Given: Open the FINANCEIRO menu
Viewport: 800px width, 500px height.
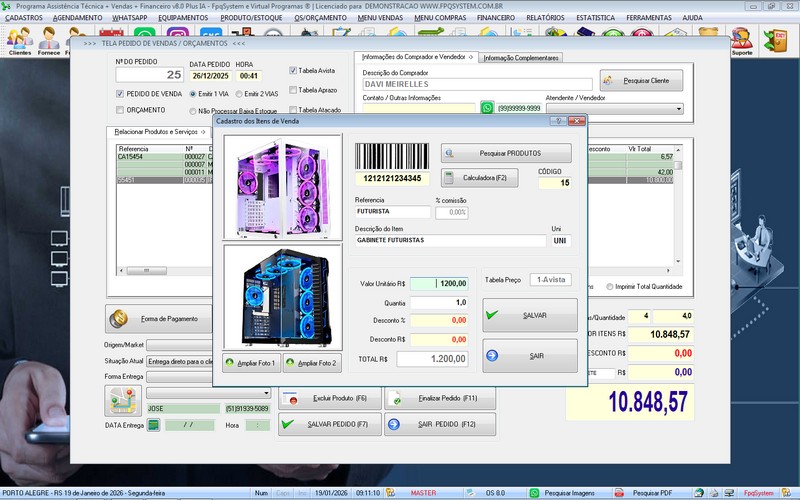Looking at the screenshot, I should 496,17.
